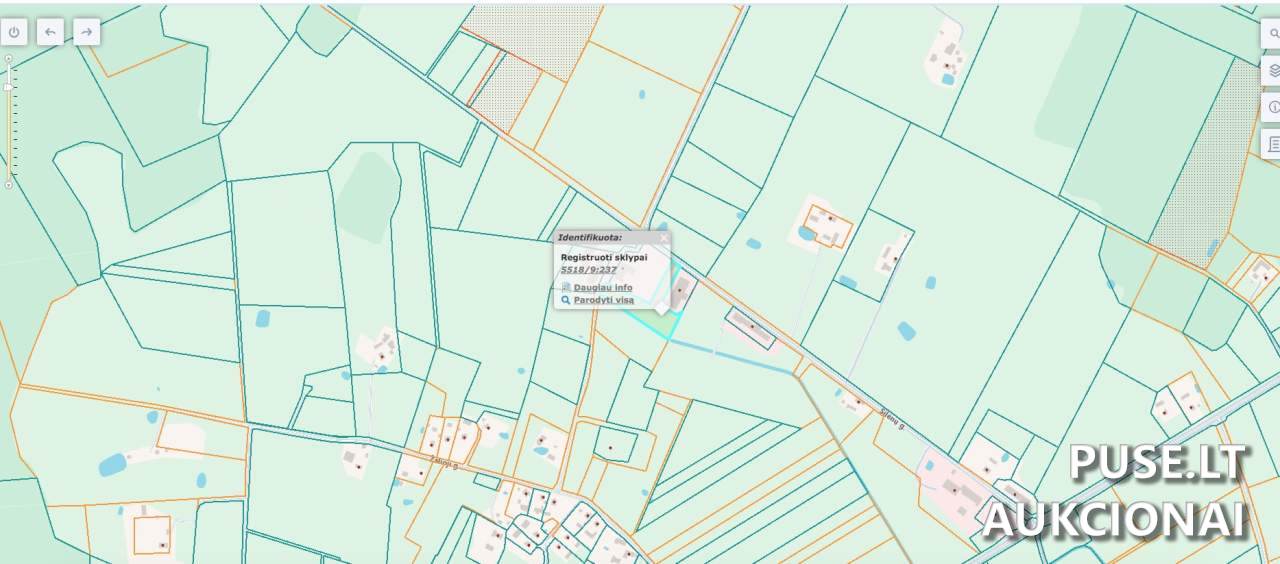Activate the info identify tool

pos(1272,107)
